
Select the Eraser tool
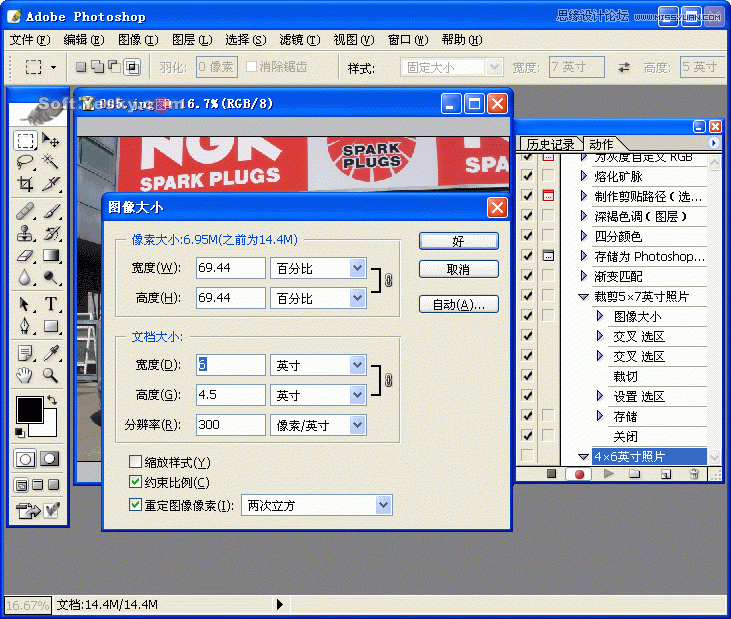tap(25, 255)
